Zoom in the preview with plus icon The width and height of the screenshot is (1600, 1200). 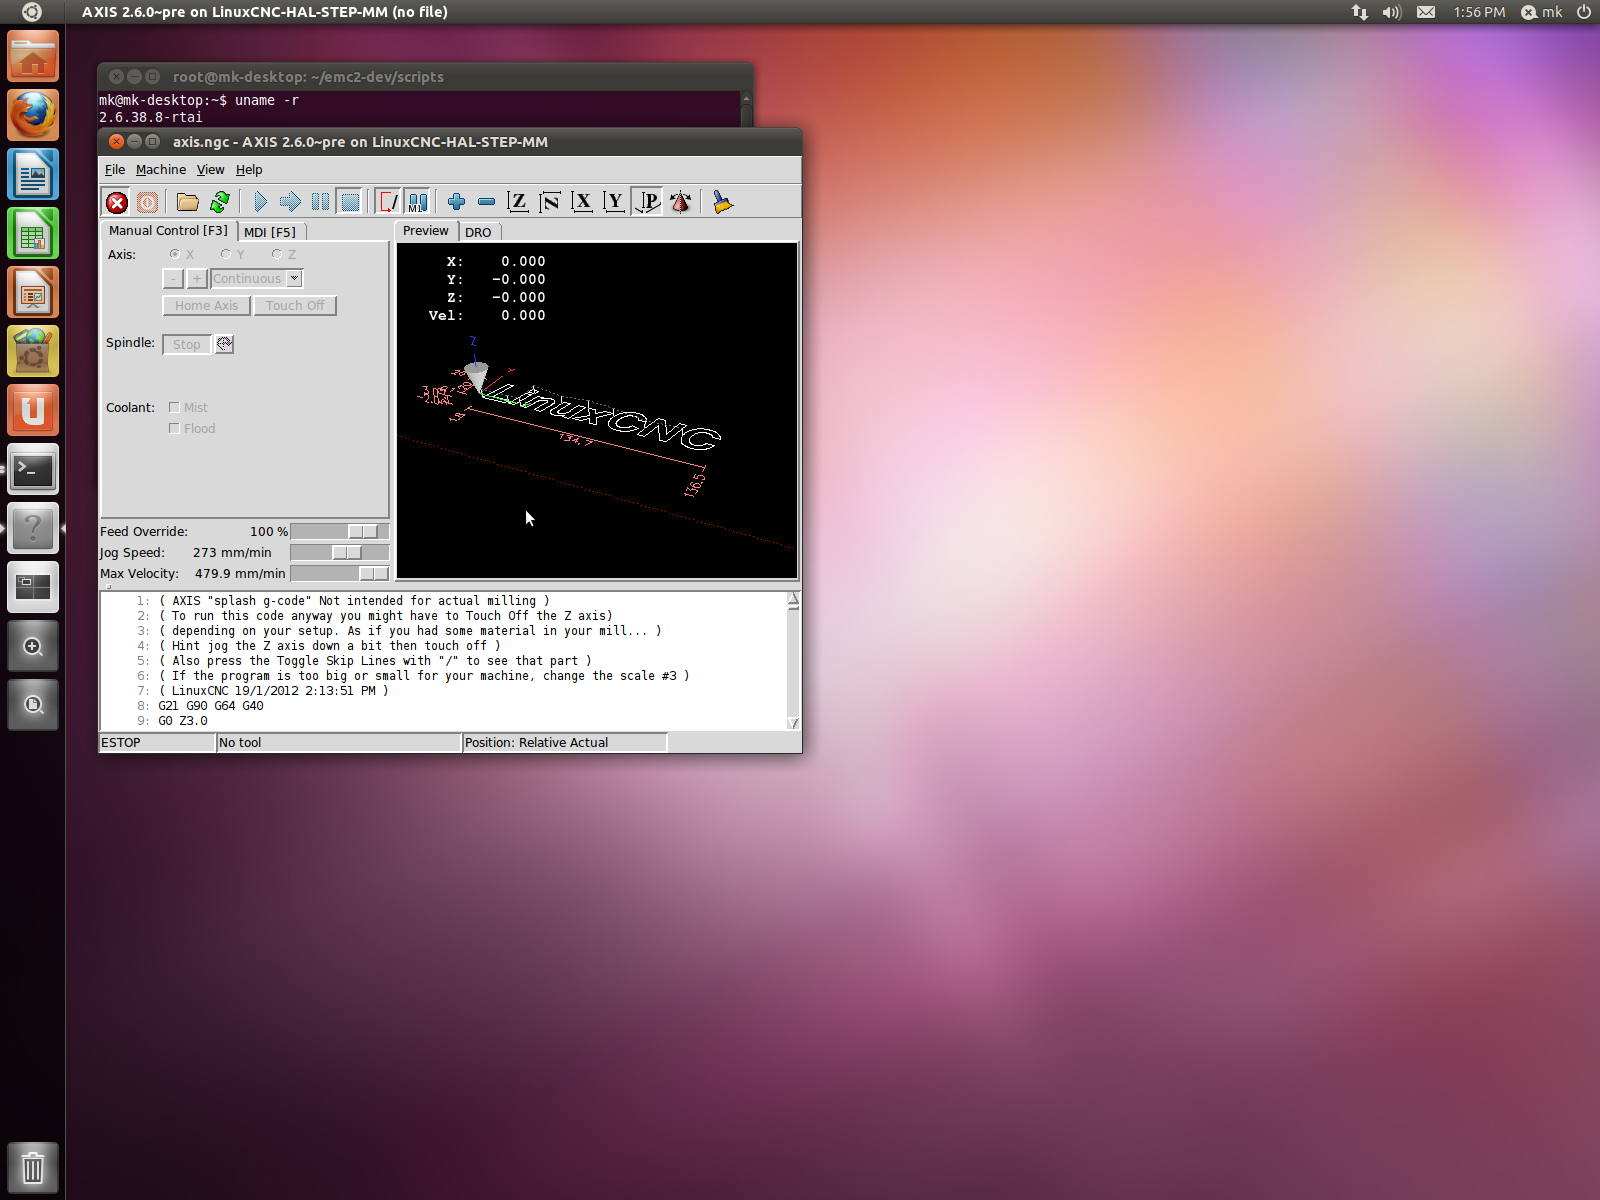point(456,203)
